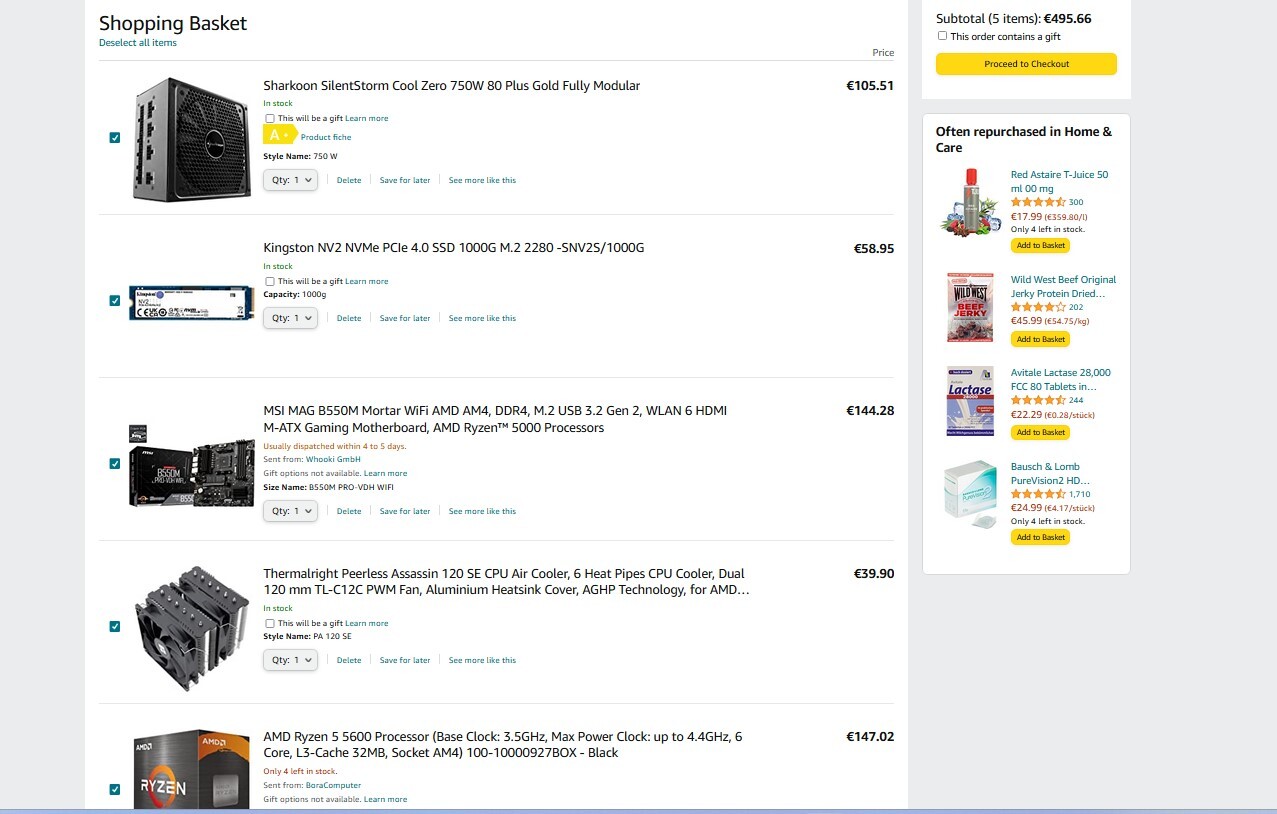
Task: Click the energy class A+ label icon
Action: coord(280,135)
